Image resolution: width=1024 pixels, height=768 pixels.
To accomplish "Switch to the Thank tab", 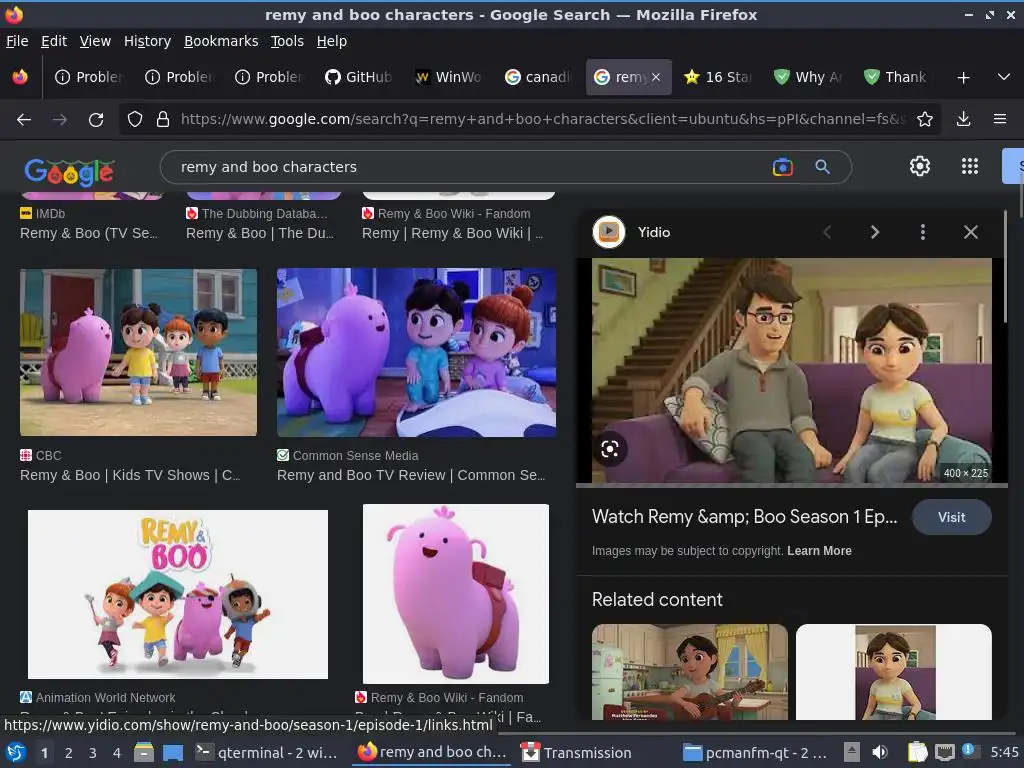I will [x=898, y=77].
